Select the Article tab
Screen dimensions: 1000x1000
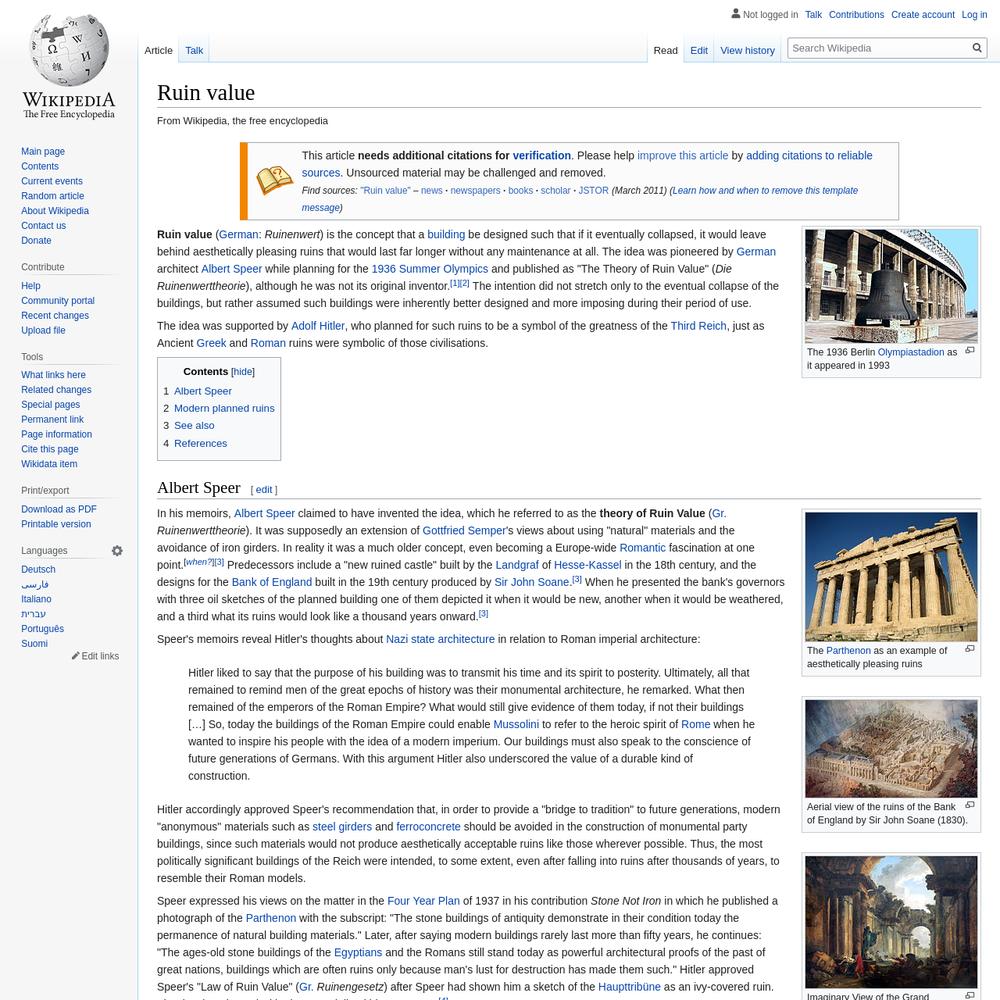(158, 50)
